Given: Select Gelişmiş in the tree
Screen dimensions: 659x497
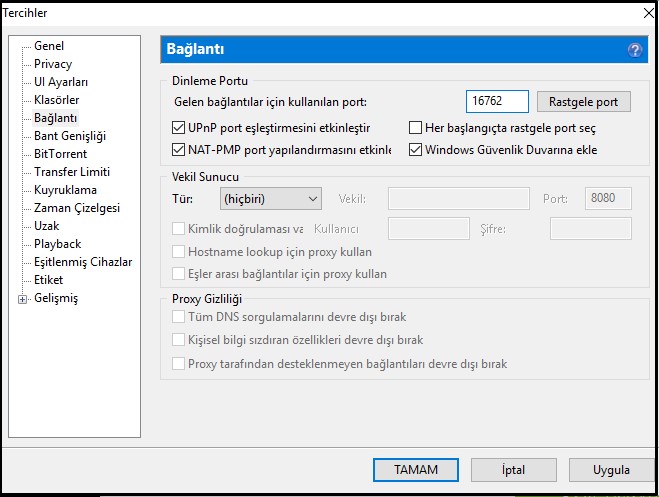Looking at the screenshot, I should tap(56, 298).
